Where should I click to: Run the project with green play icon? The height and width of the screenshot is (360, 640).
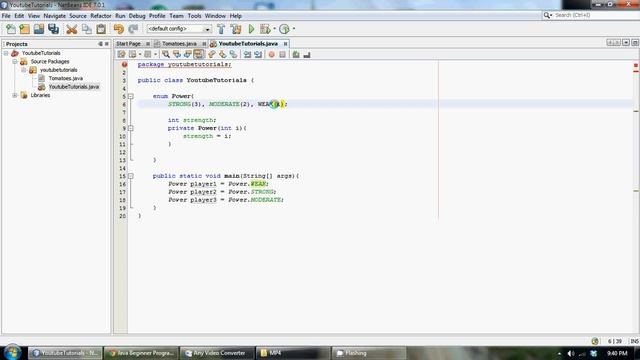(251, 29)
